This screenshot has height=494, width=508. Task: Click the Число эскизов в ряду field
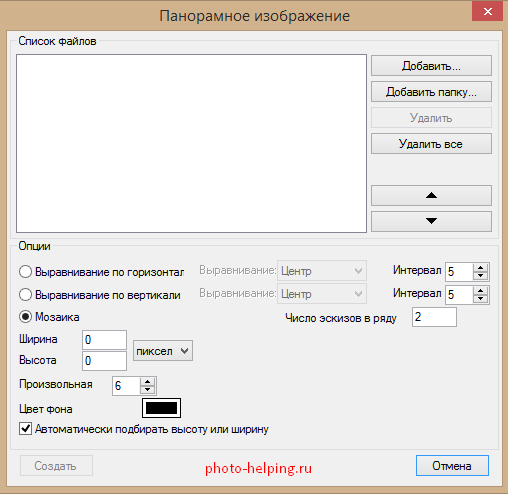coord(434,317)
